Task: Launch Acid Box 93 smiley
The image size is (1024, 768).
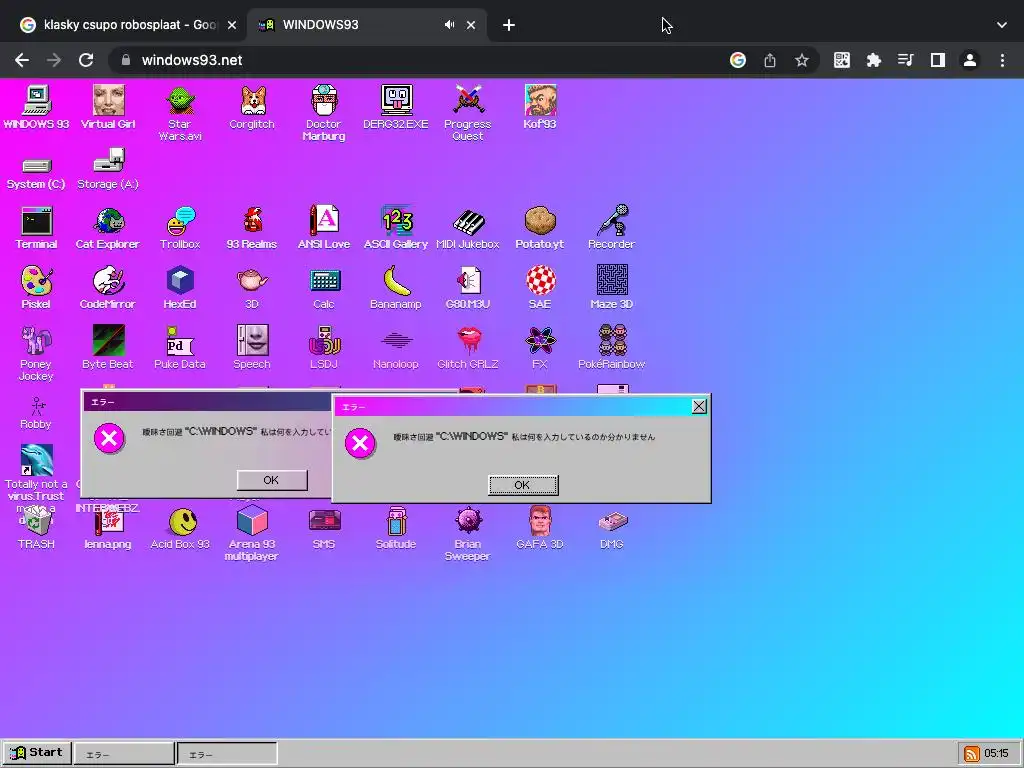Action: (180, 528)
